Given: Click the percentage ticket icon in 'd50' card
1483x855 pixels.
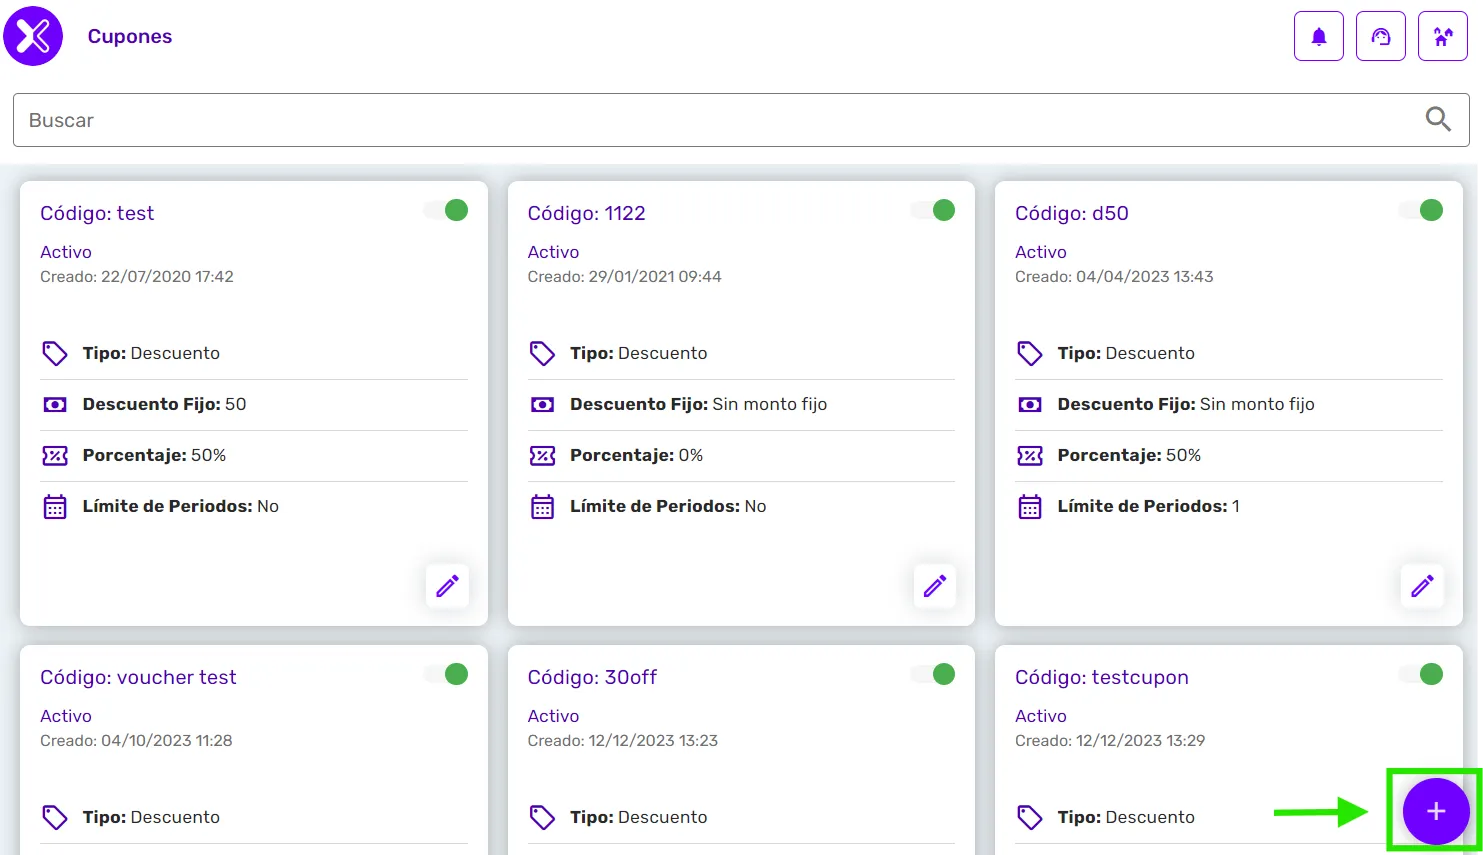Looking at the screenshot, I should 1030,455.
